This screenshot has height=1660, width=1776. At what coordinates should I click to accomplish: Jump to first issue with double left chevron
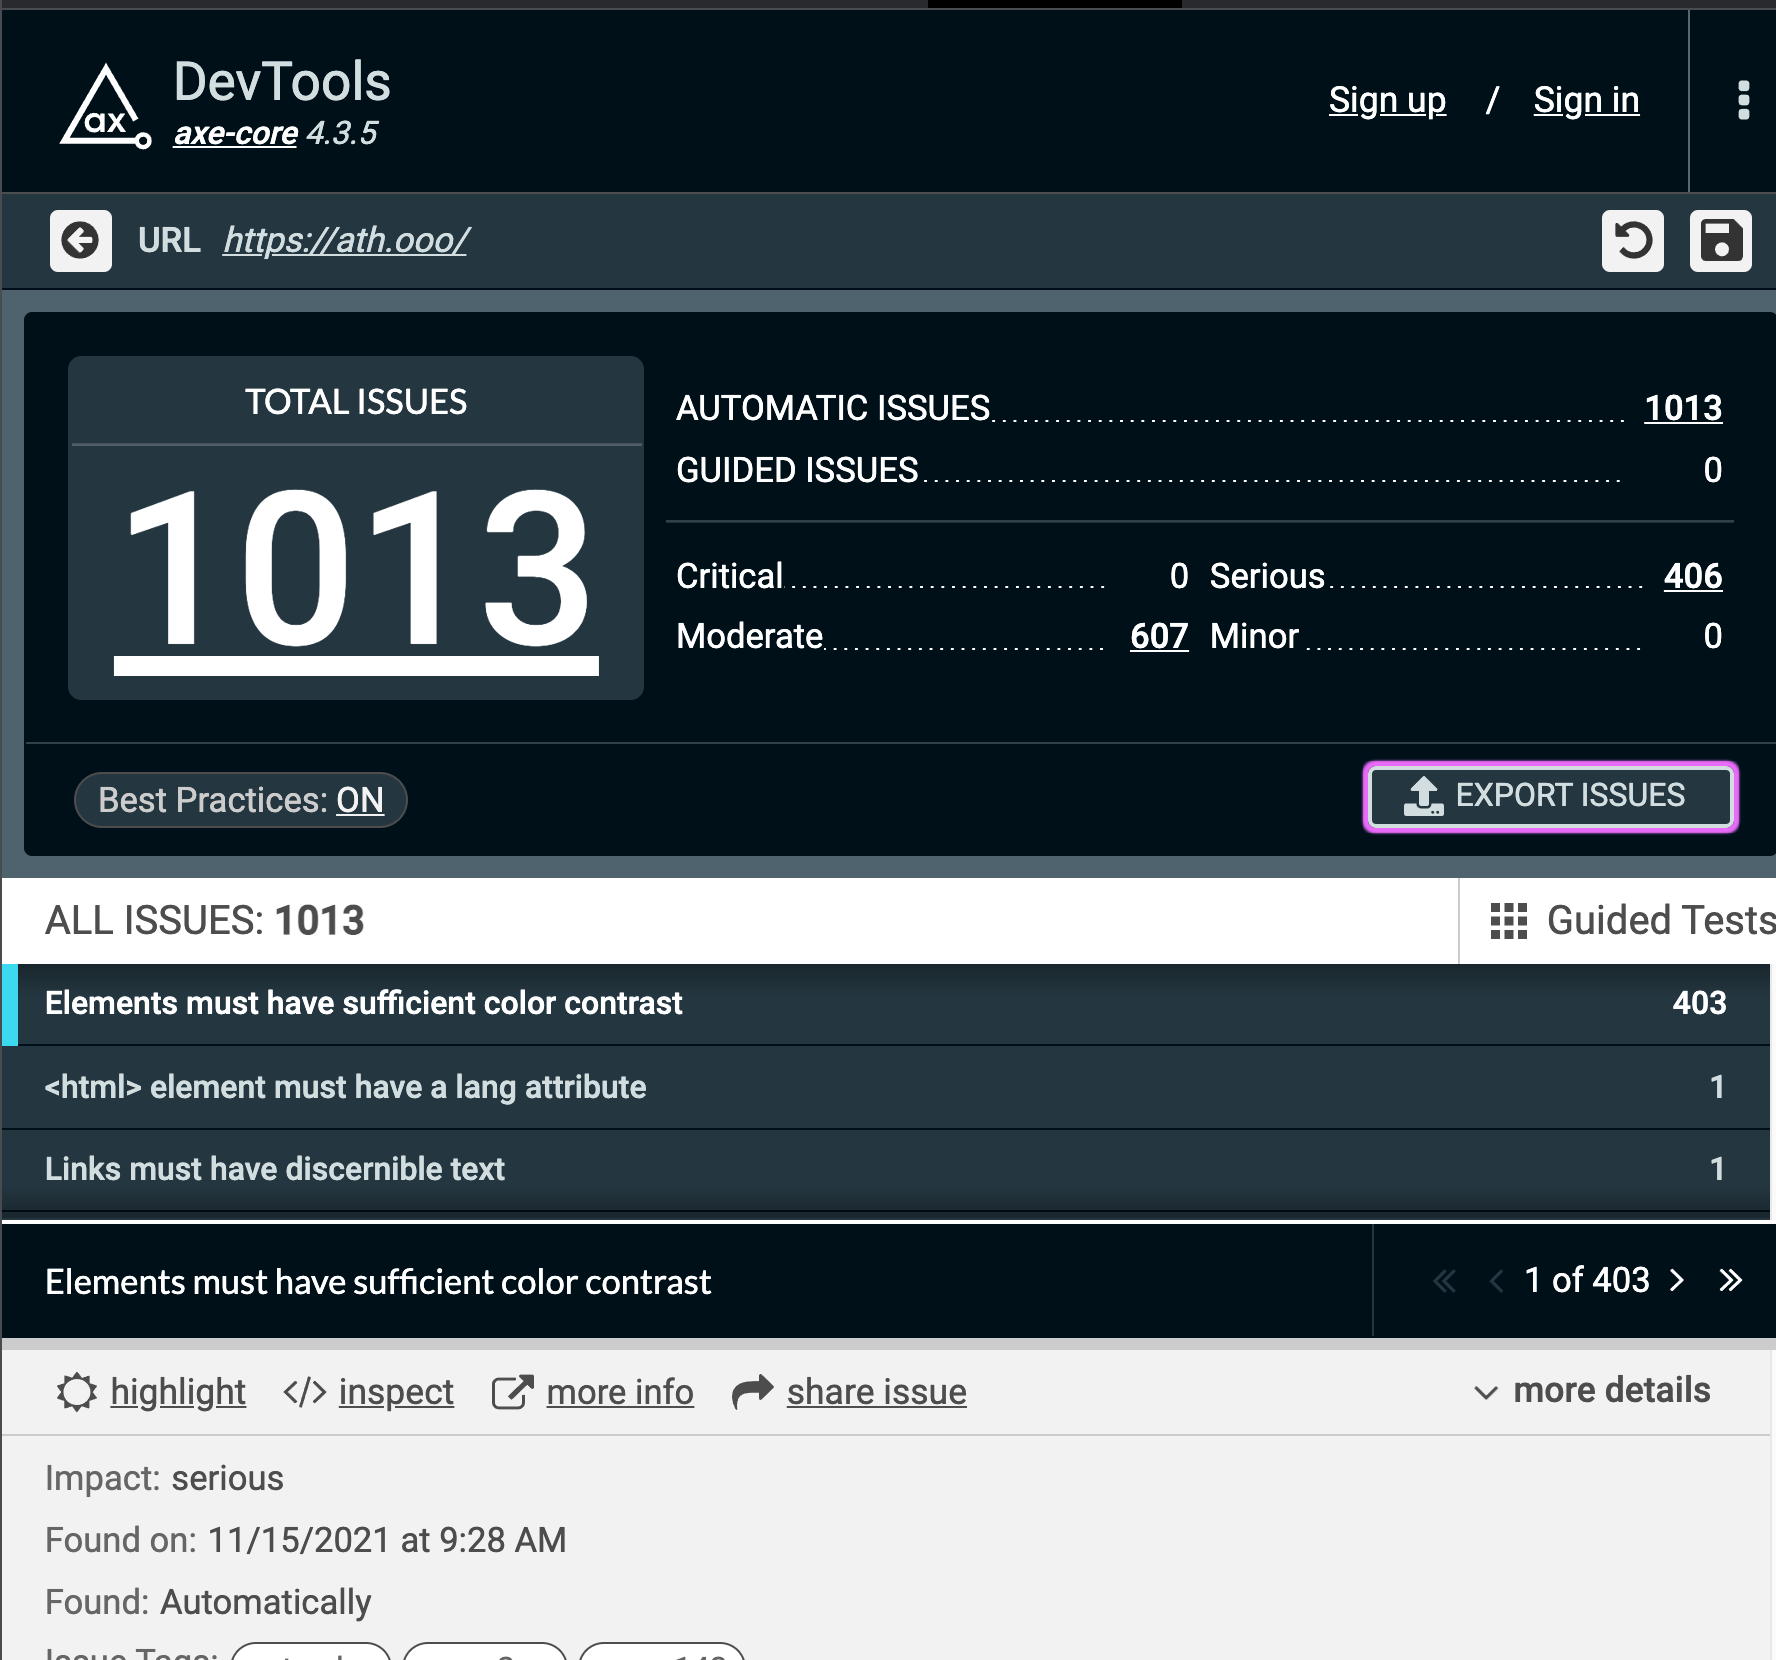coord(1445,1280)
